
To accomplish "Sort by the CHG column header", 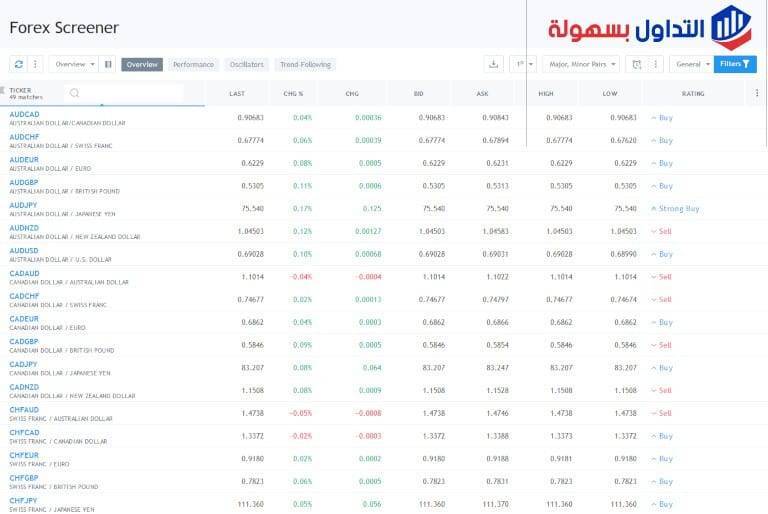I will pyautogui.click(x=352, y=94).
